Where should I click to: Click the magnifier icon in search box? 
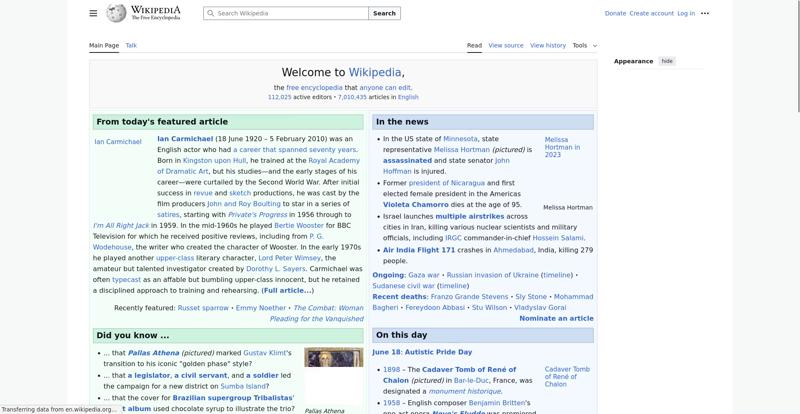210,13
